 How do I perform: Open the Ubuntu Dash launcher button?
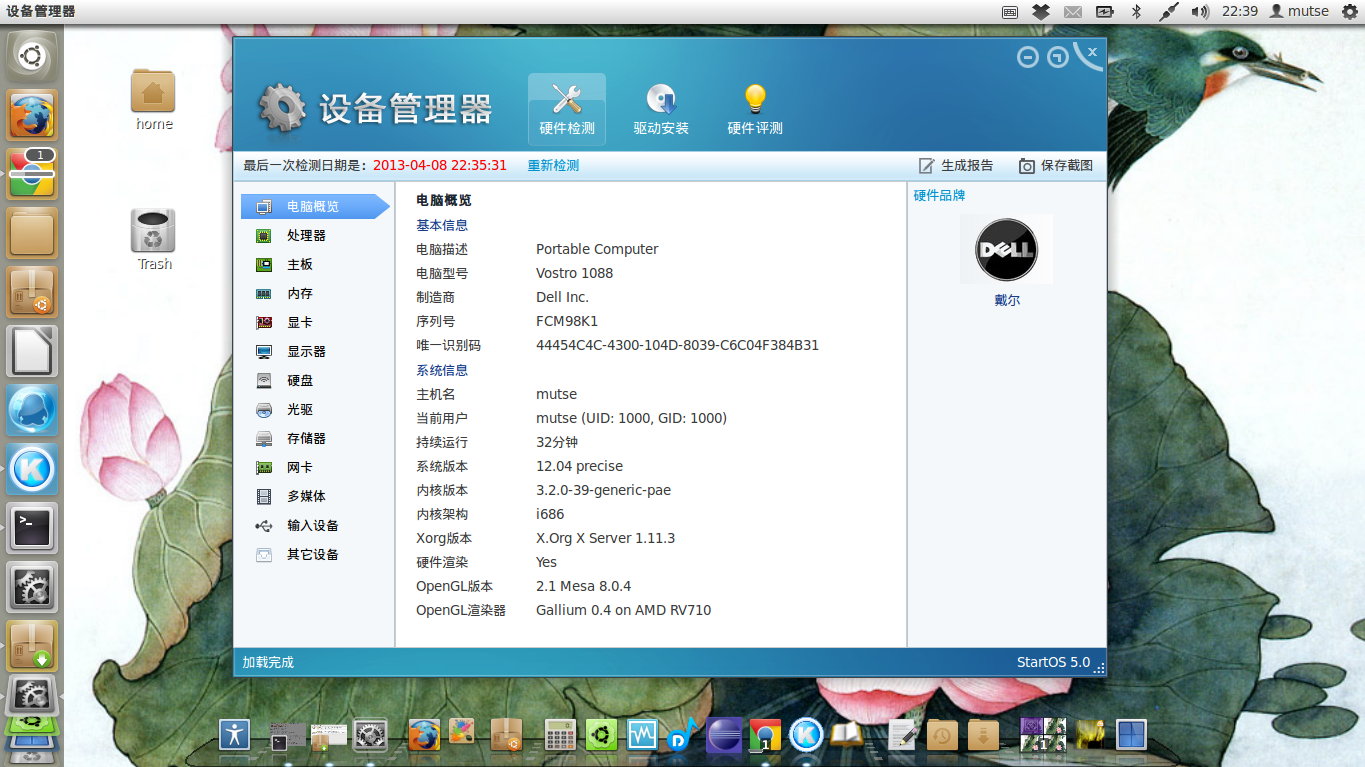[x=32, y=56]
